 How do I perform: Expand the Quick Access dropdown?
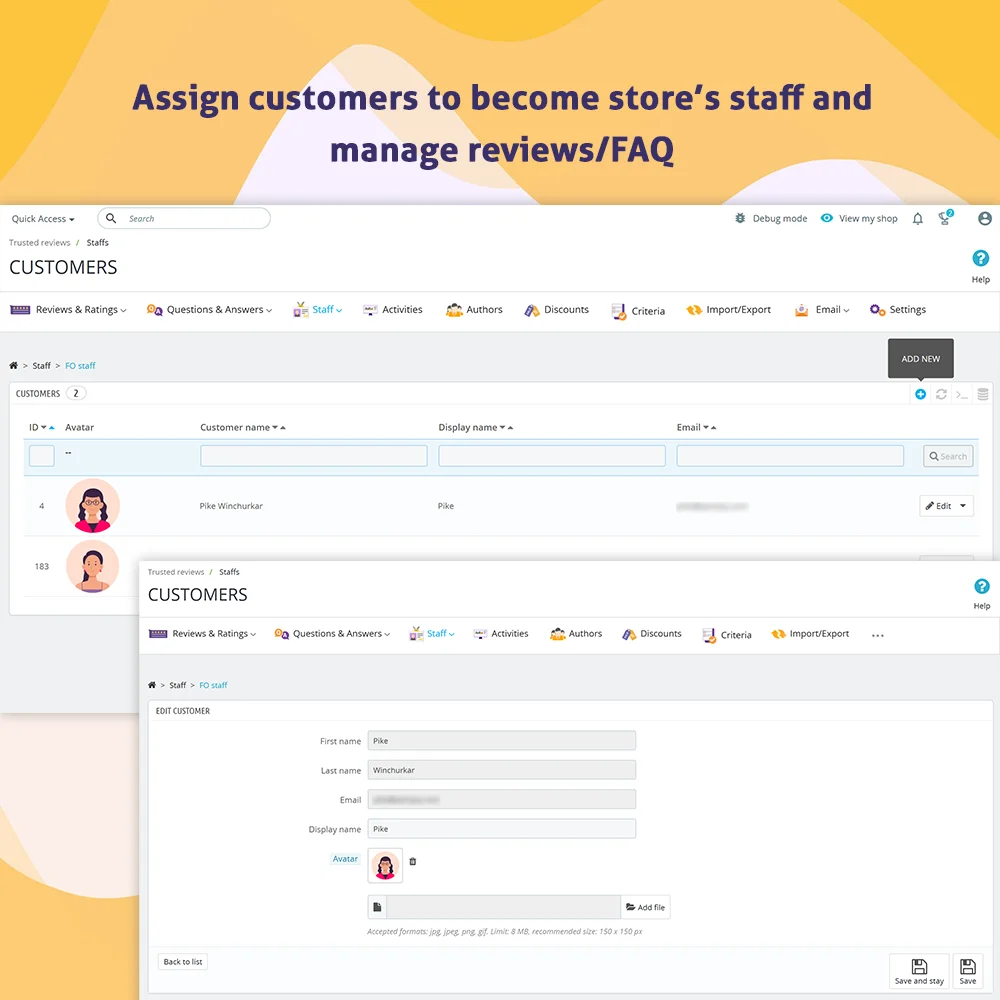[x=42, y=218]
